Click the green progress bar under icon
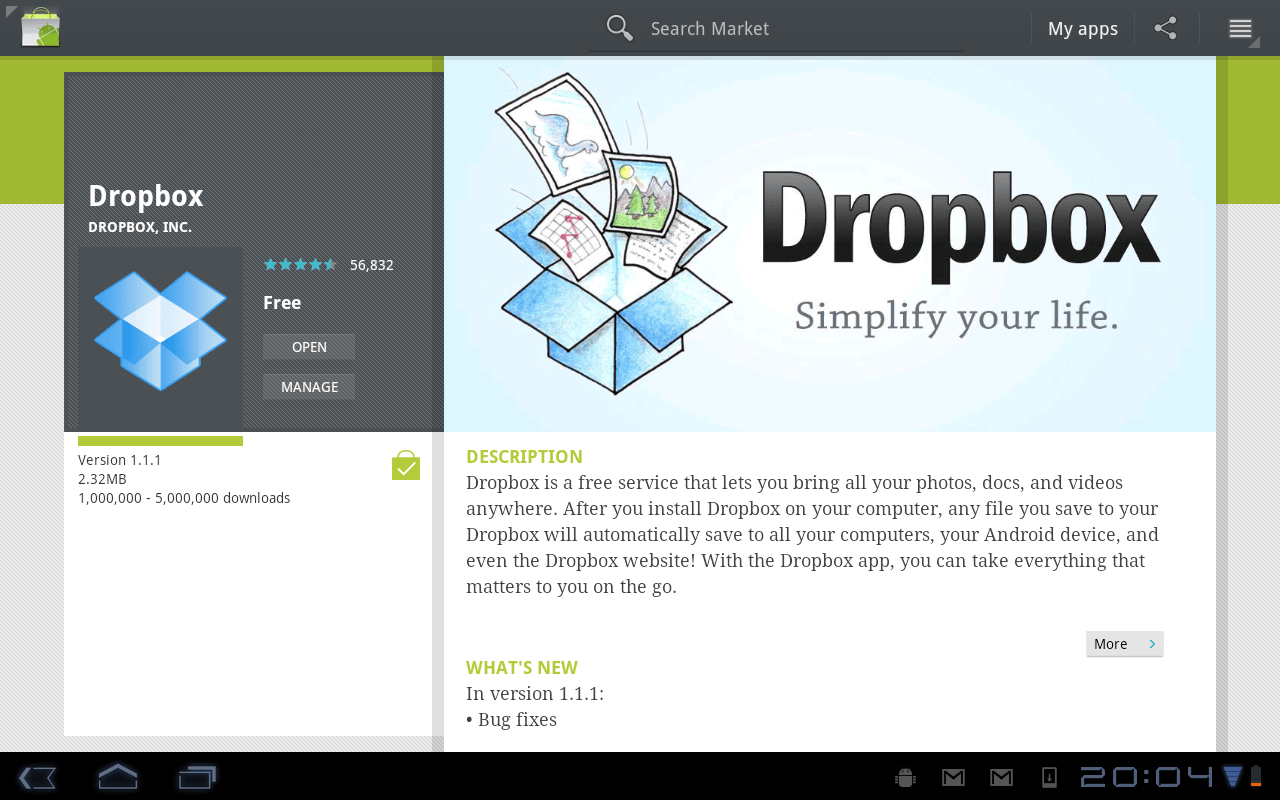 click(160, 441)
